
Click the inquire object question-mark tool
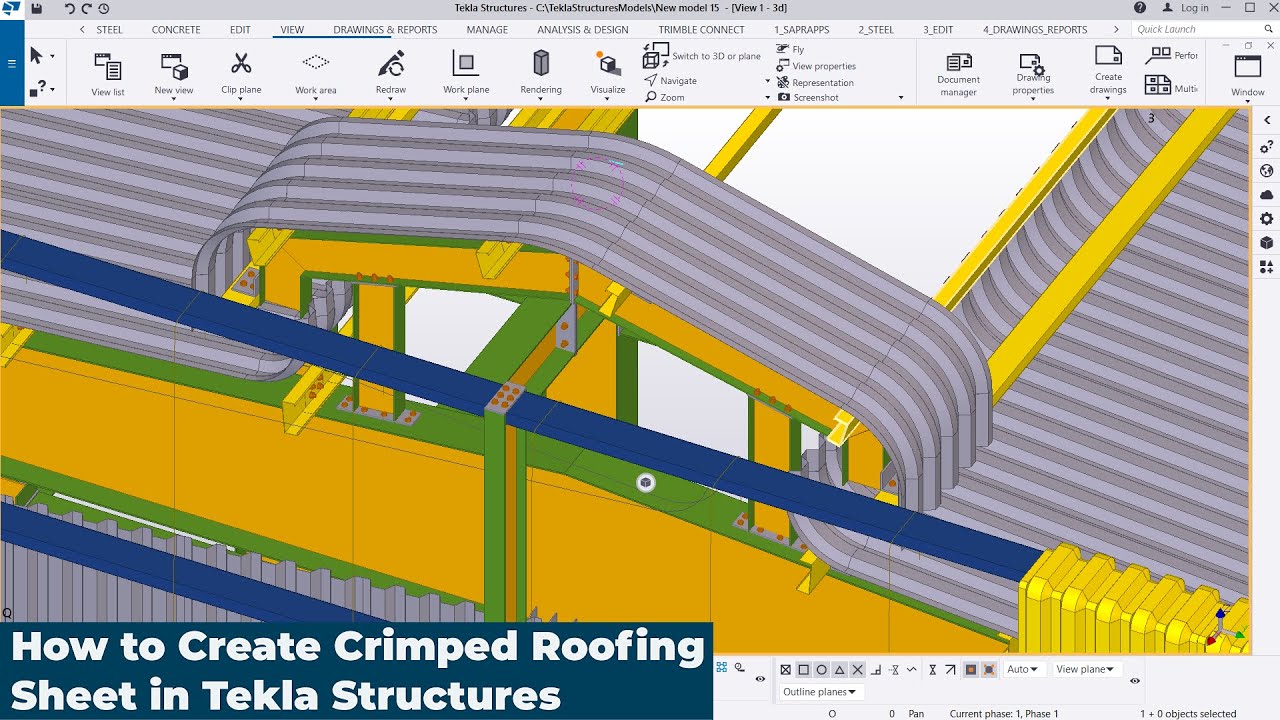click(x=37, y=89)
